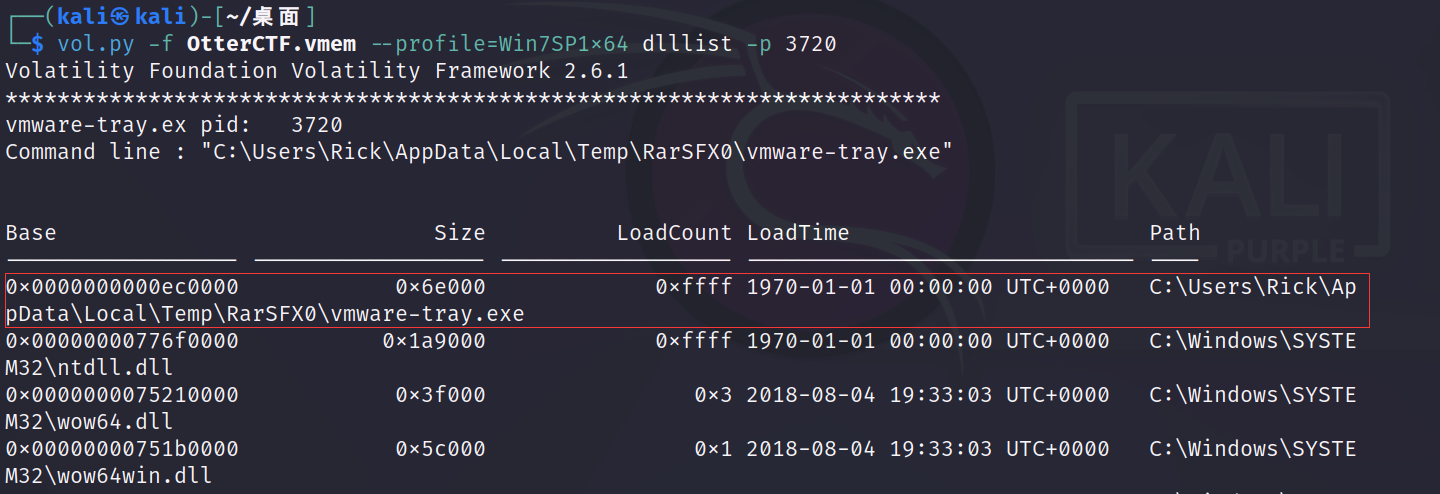The image size is (1440, 494).
Task: Click the Size column header
Action: click(x=459, y=233)
